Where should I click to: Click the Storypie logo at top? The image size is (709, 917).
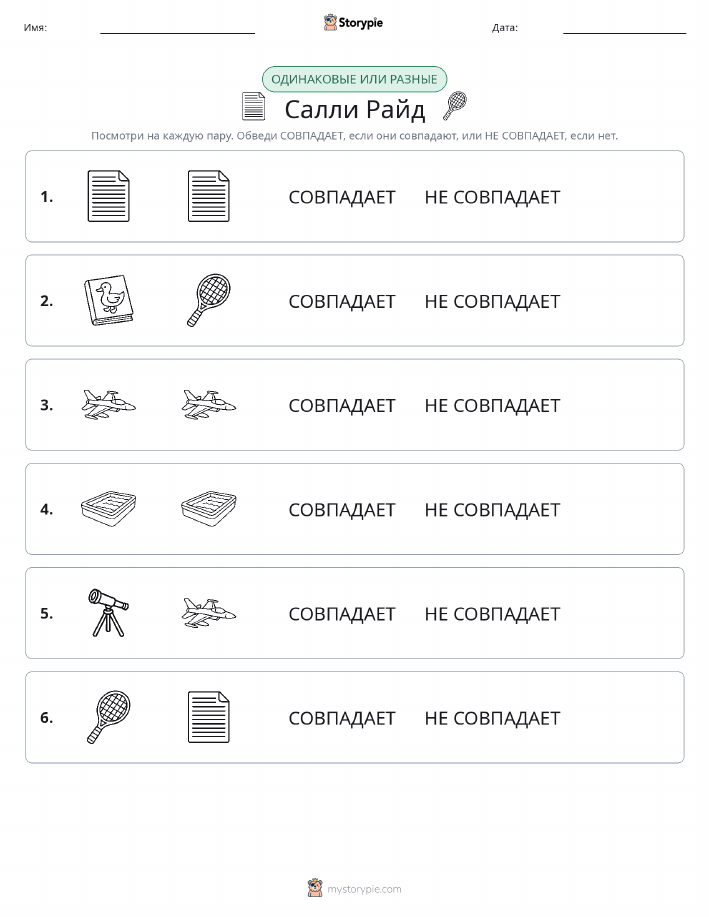(353, 23)
